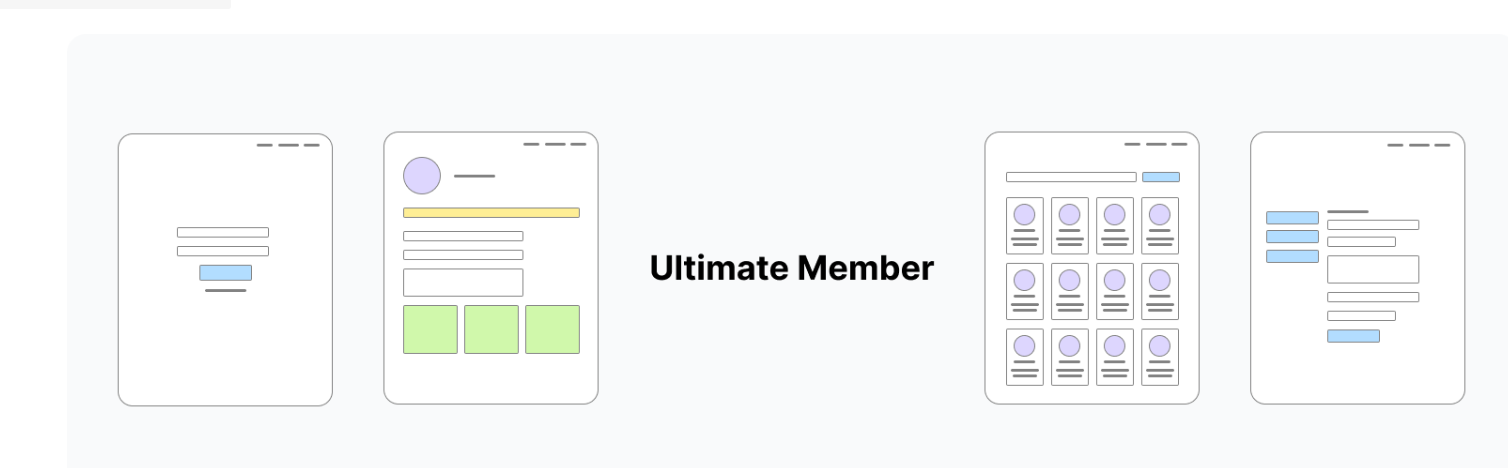Click the blue search button in directory wireframe
Screen dimensions: 1508x468
coord(1161,177)
